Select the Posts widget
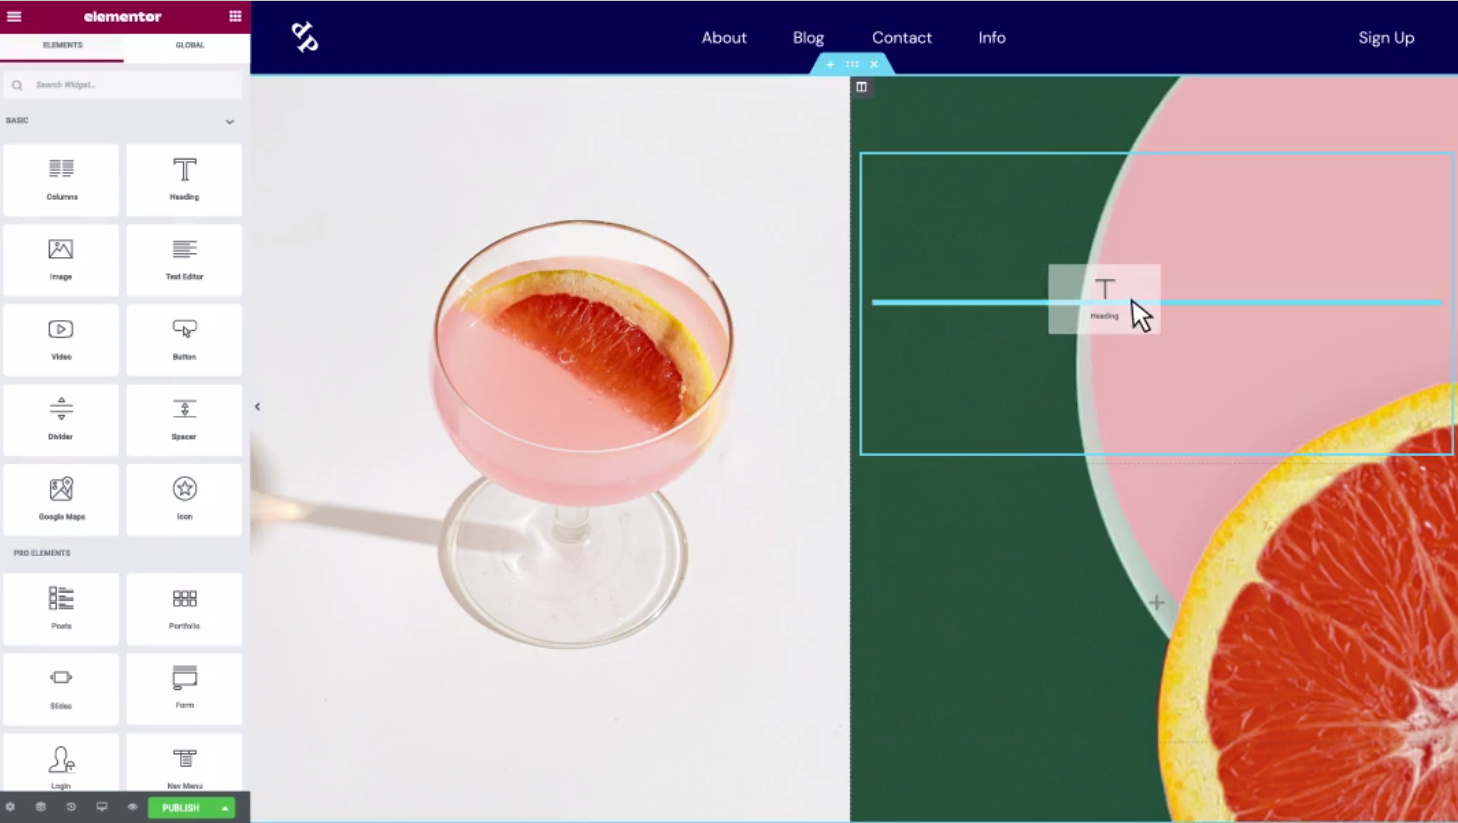This screenshot has width=1458, height=823. [61, 609]
